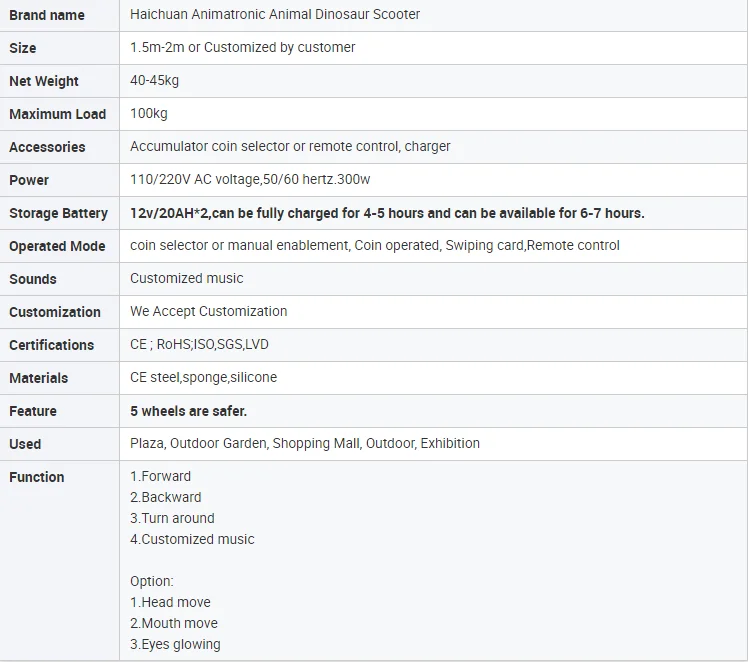The image size is (748, 662).
Task: Click '3.Turn around' function item
Action: click(172, 518)
